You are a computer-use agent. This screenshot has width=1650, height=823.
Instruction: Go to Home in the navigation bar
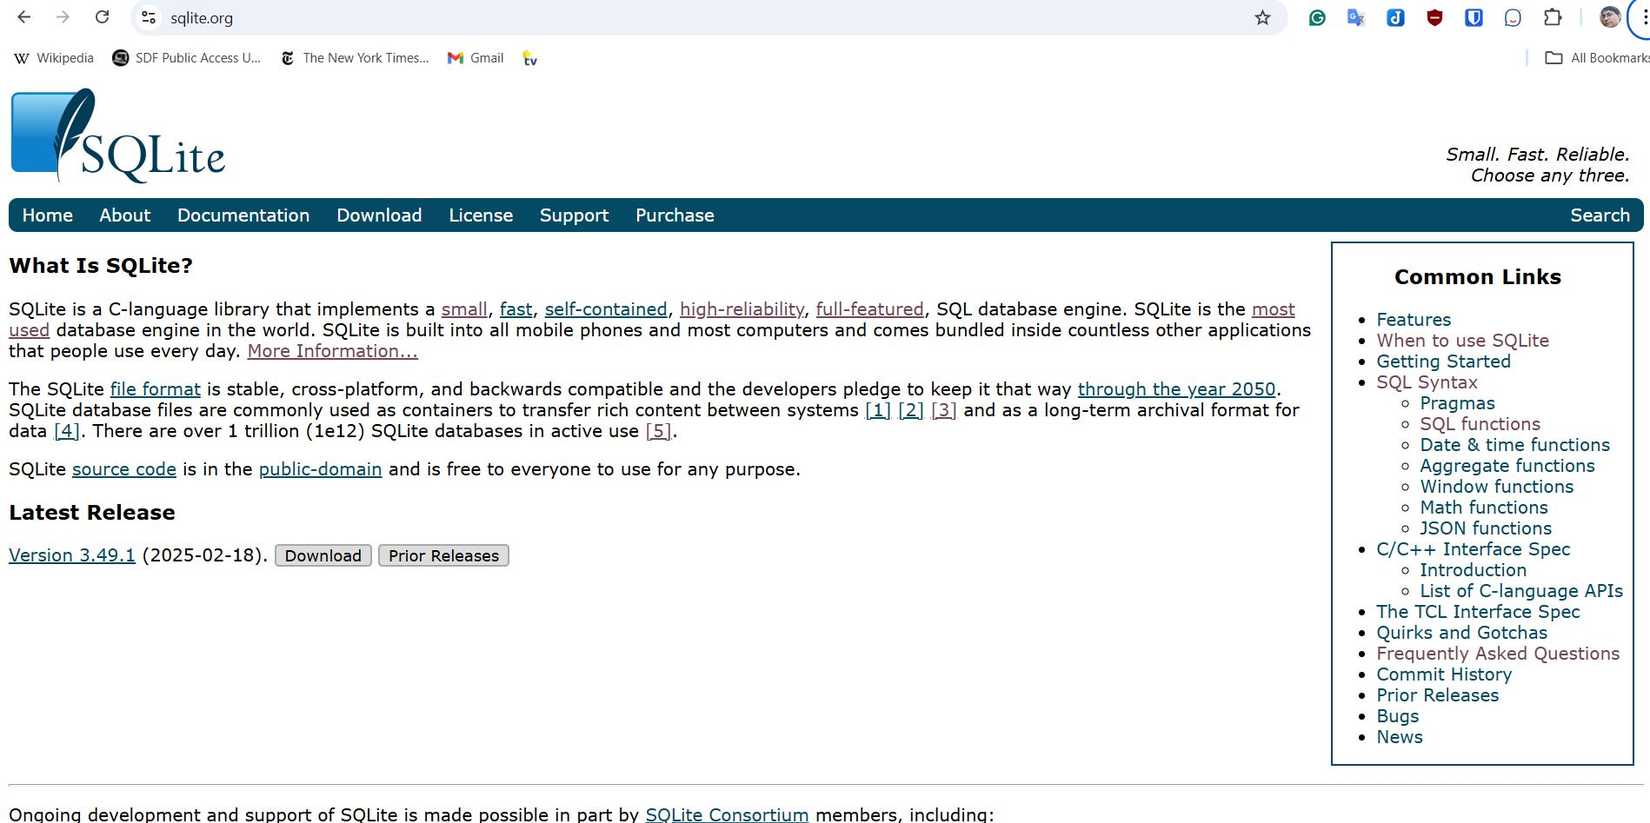coord(47,215)
